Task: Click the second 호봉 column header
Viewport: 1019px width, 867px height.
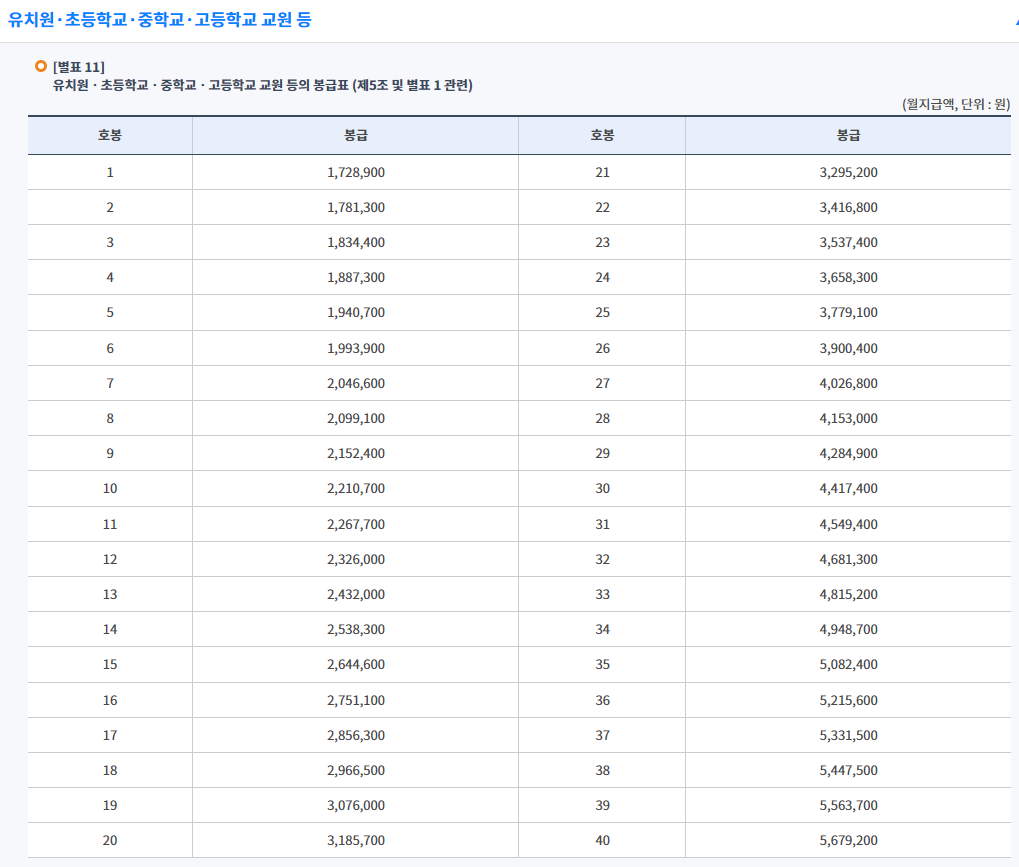Action: coord(602,135)
